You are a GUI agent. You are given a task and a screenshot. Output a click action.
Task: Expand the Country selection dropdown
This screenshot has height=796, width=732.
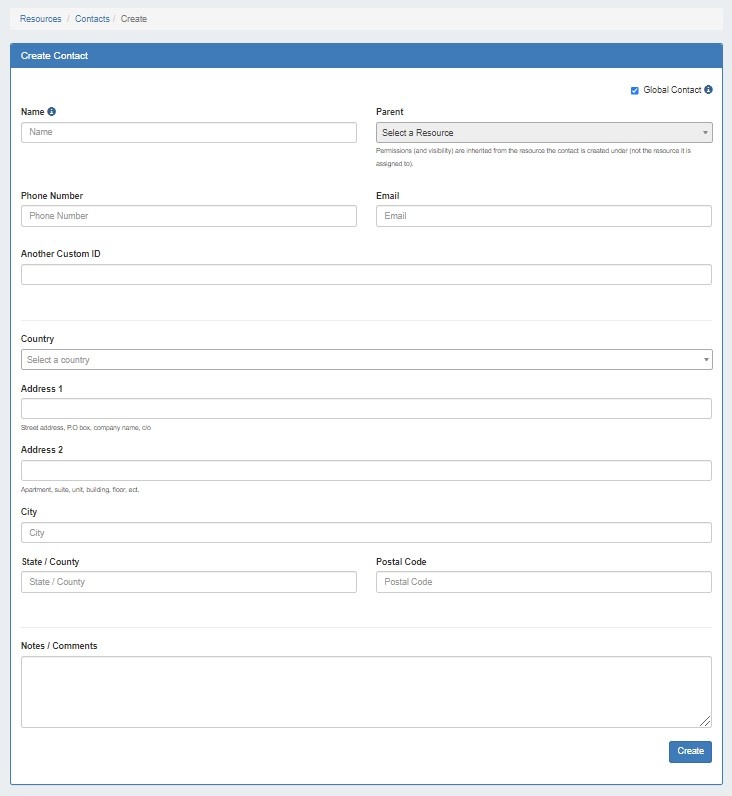366,360
